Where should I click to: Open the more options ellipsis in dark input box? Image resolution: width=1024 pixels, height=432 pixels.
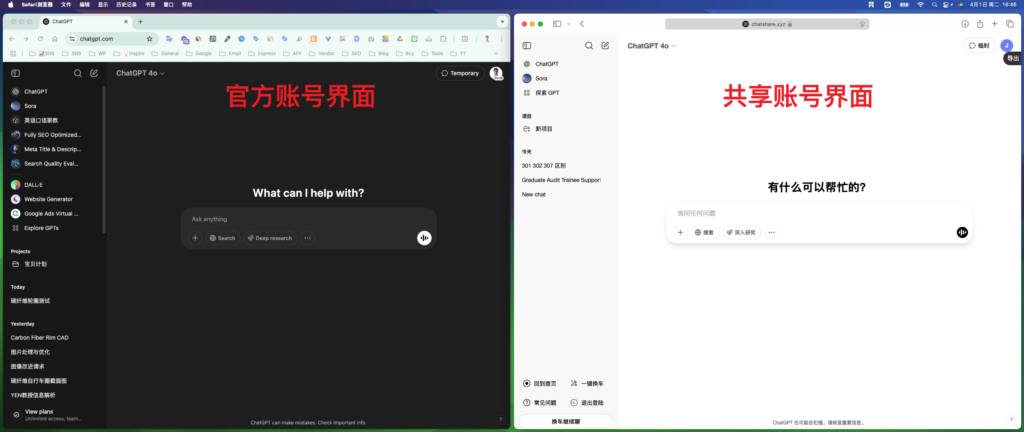point(307,238)
